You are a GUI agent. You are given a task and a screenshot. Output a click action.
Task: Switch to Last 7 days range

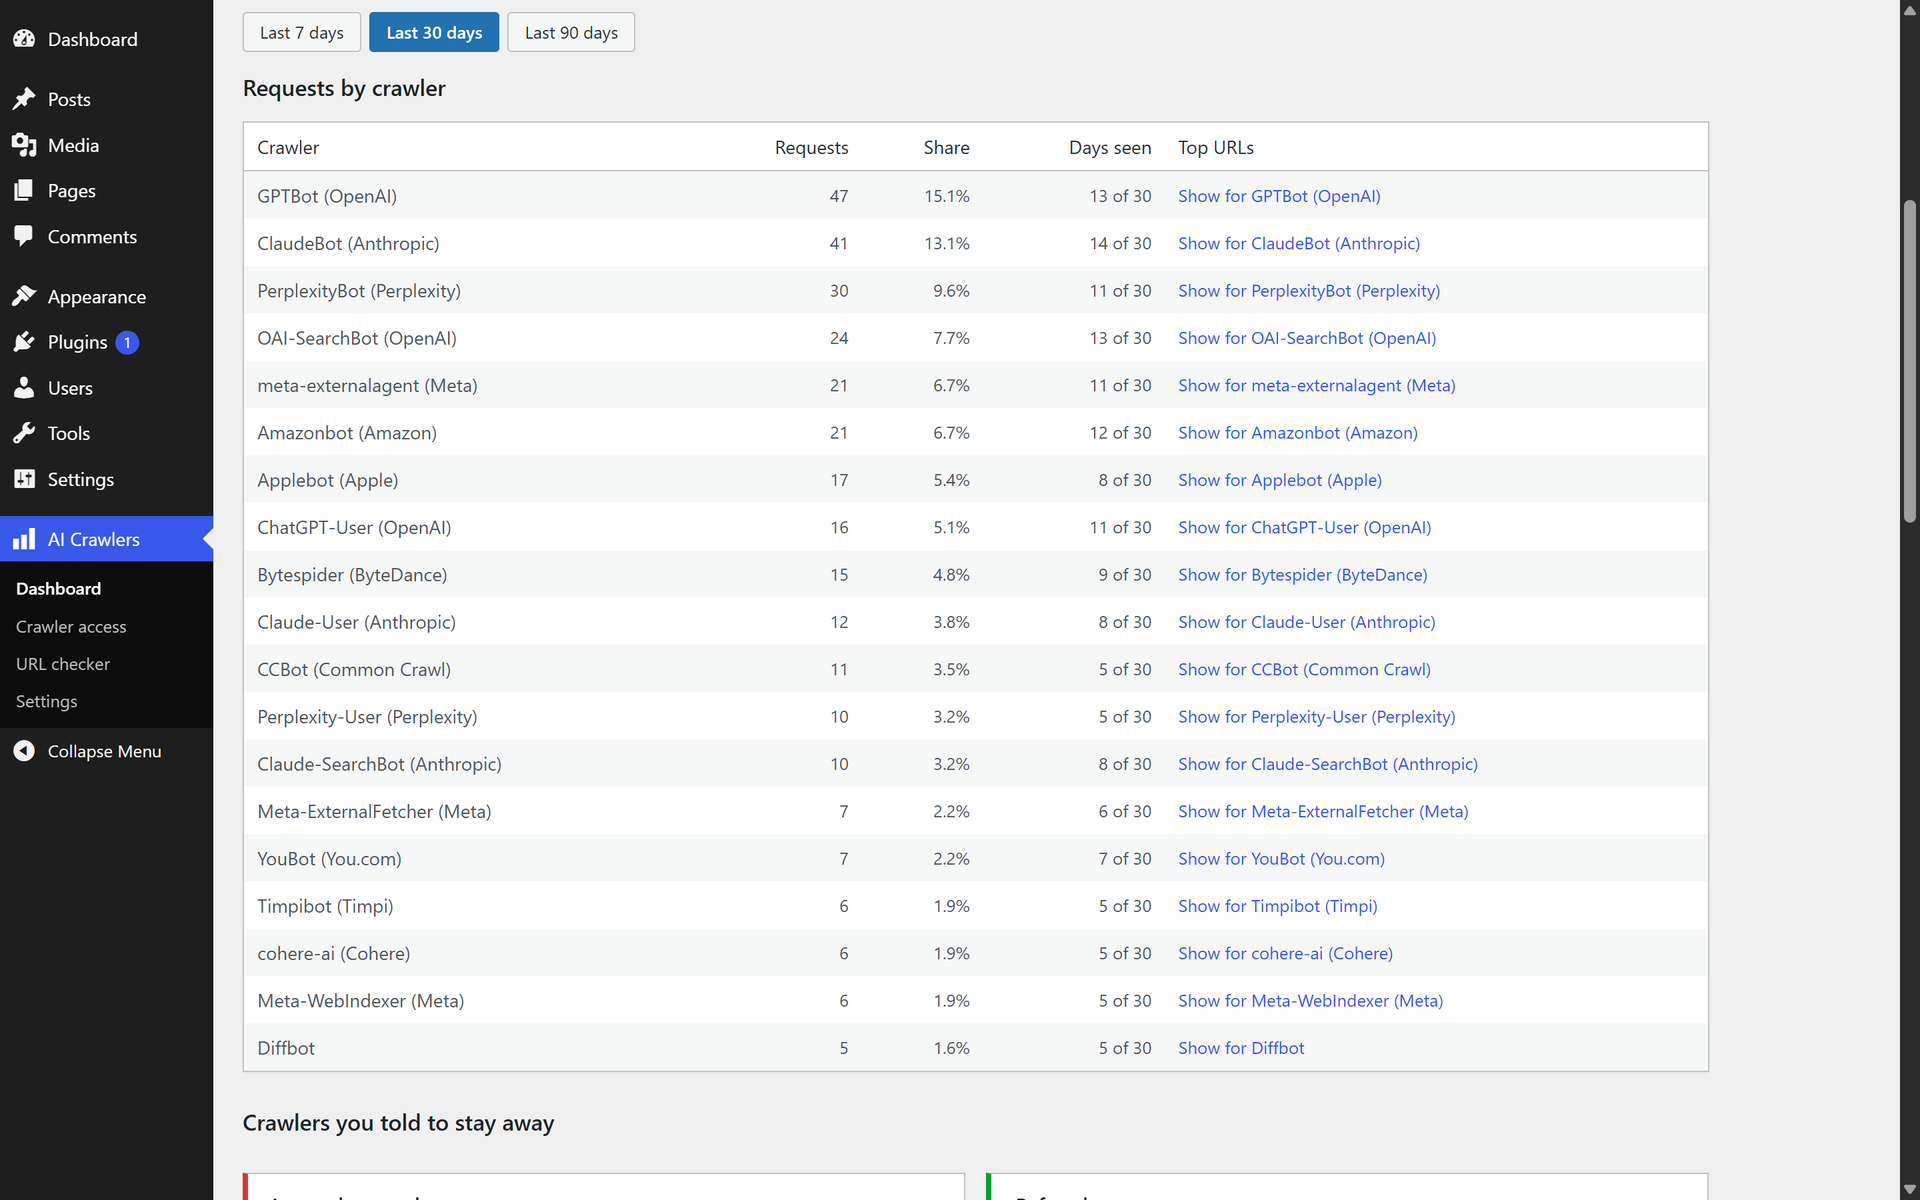click(302, 32)
